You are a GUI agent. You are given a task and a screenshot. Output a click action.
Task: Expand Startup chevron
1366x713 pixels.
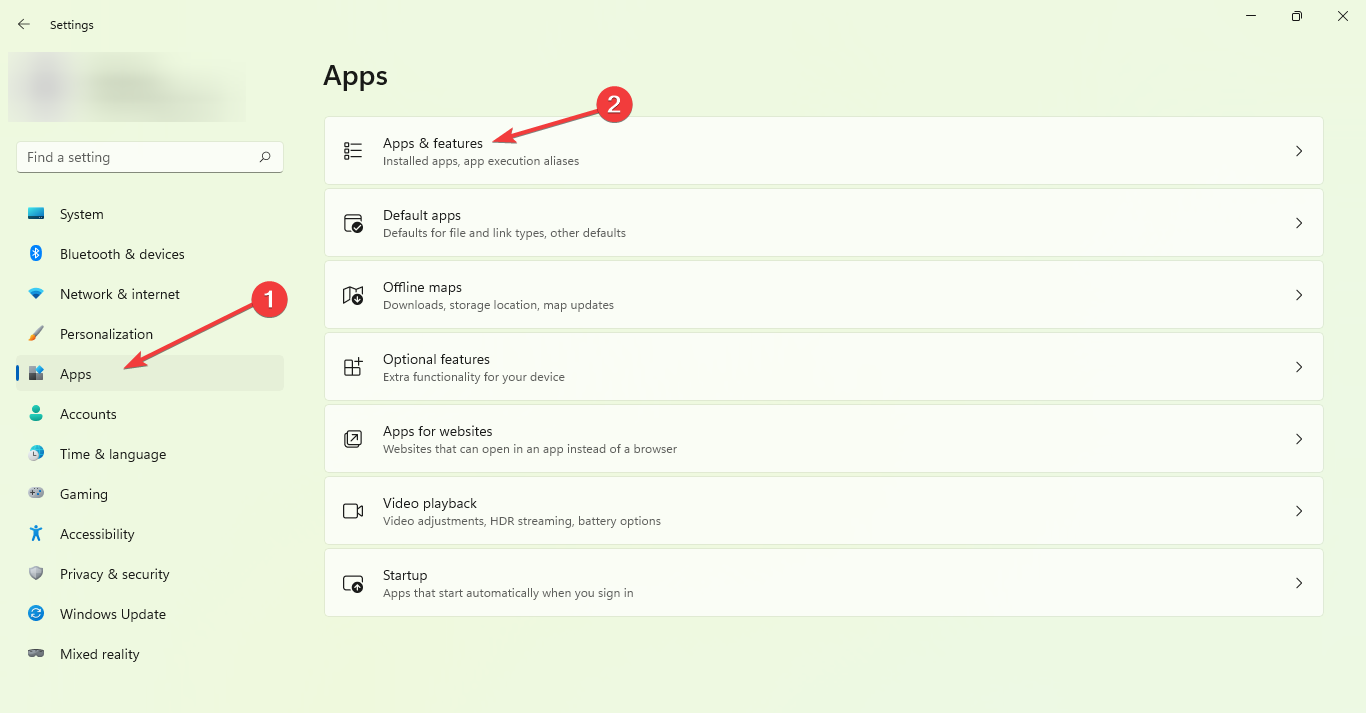pos(1299,583)
